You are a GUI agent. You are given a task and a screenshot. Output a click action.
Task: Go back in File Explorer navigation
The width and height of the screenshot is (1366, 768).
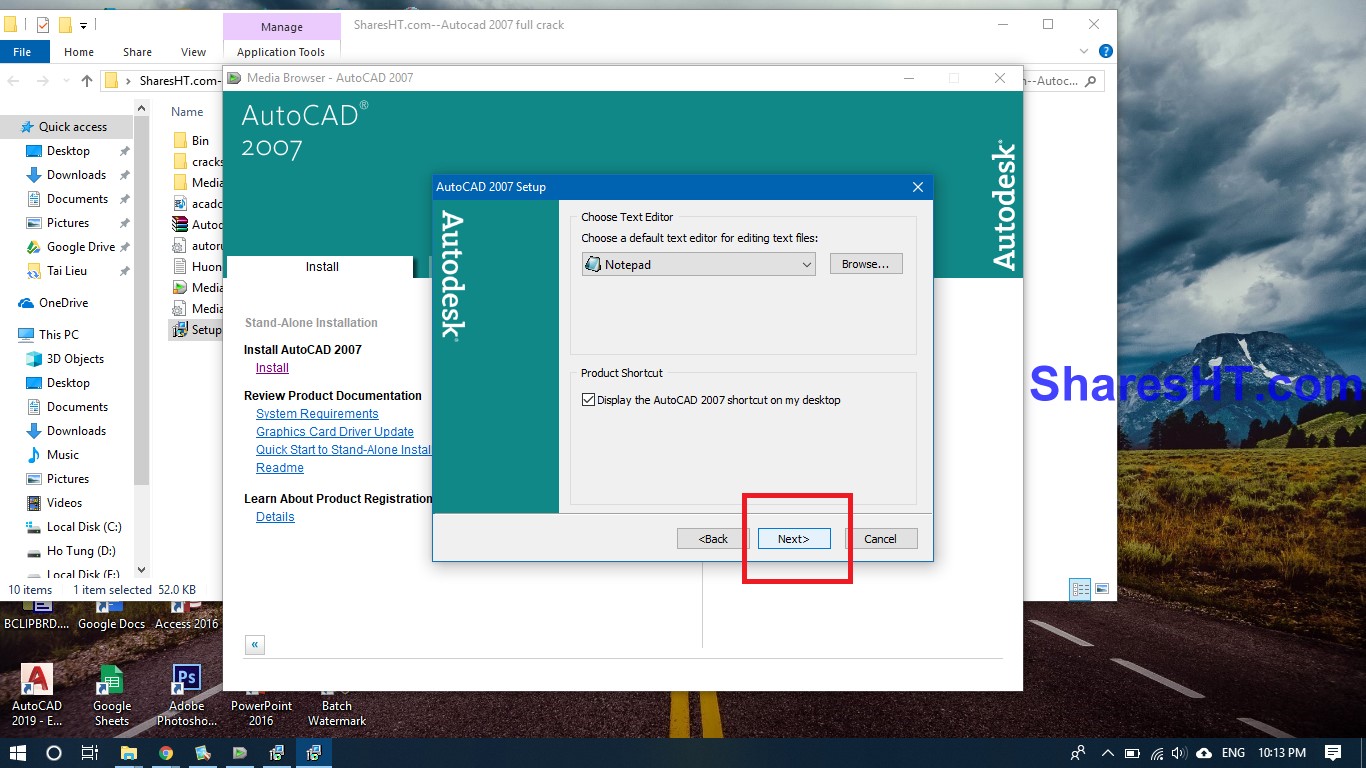(x=14, y=81)
